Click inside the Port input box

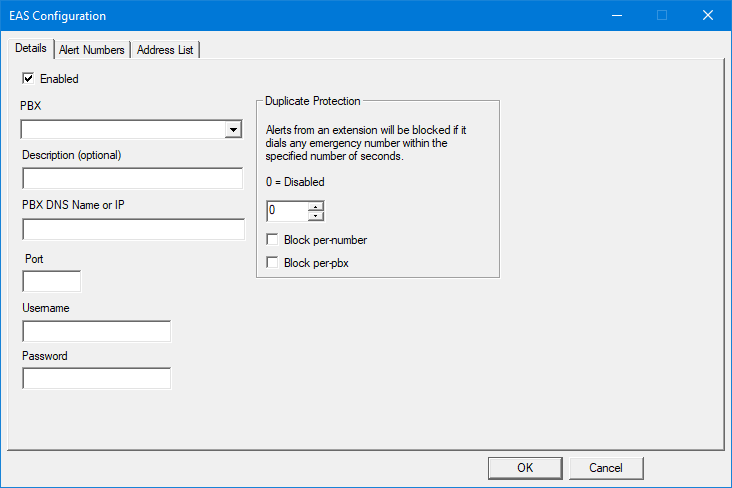coord(51,281)
